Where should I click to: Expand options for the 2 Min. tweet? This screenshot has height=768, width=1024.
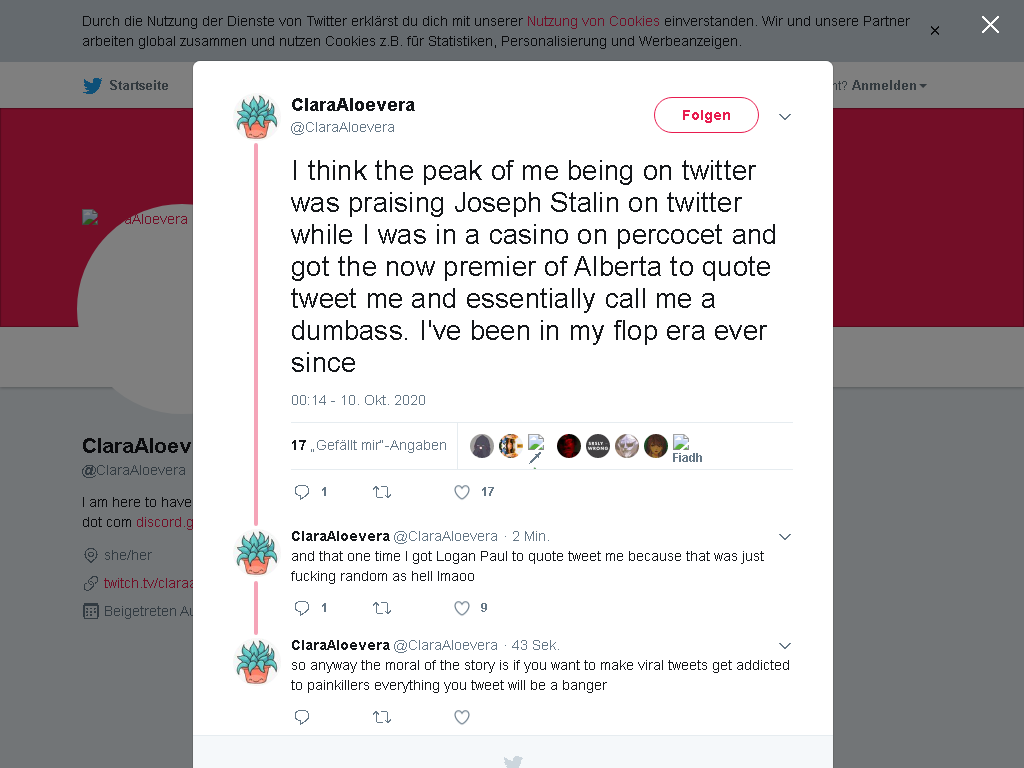tap(785, 537)
